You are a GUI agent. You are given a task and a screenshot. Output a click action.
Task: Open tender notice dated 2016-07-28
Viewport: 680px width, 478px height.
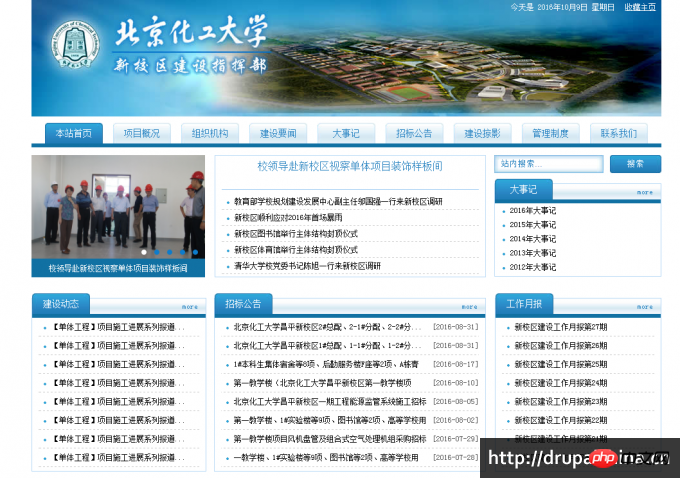pyautogui.click(x=326, y=458)
